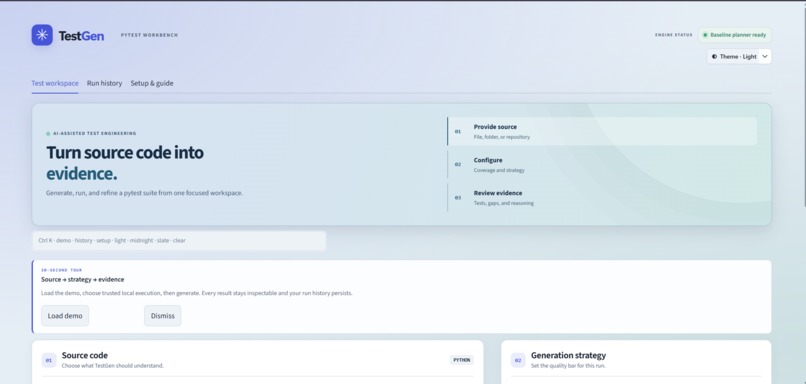
Task: Open the Theme Light dropdown
Action: [x=739, y=57]
